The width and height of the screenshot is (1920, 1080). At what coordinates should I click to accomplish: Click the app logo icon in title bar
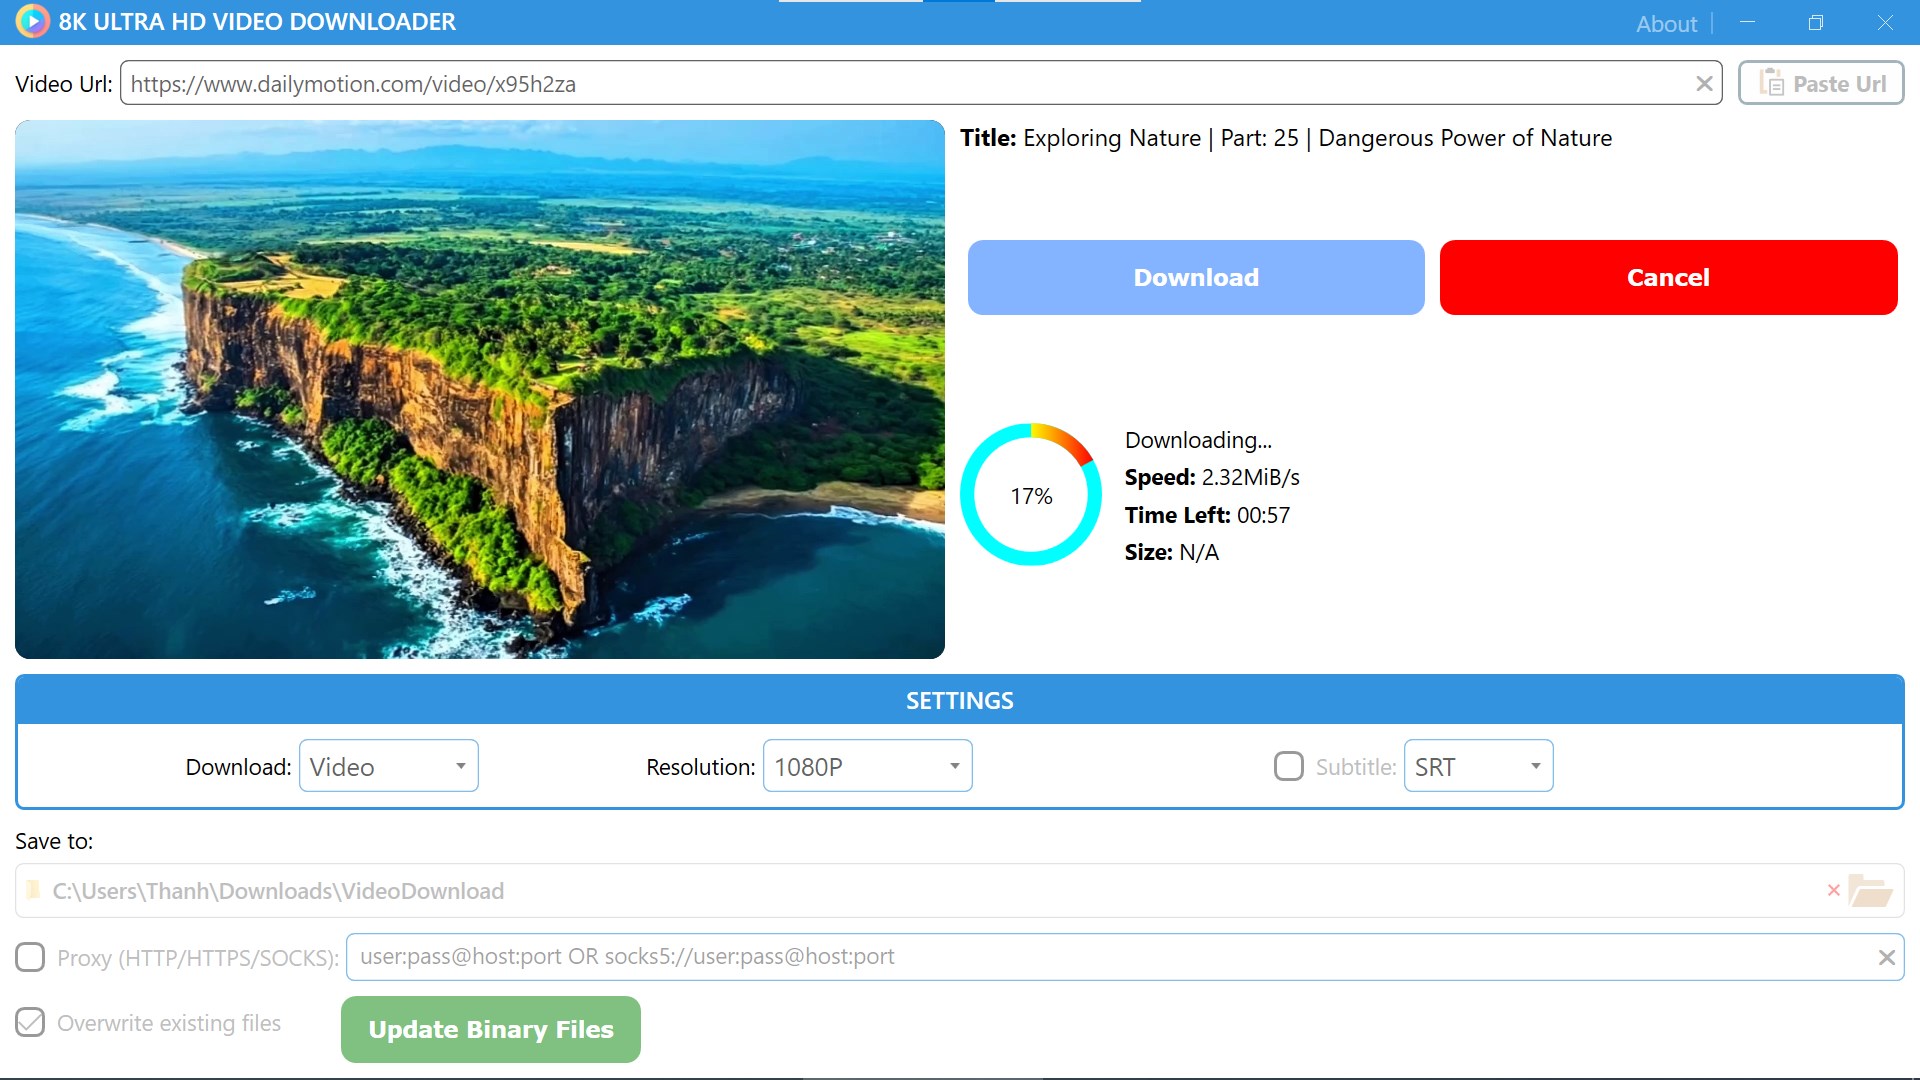[32, 21]
